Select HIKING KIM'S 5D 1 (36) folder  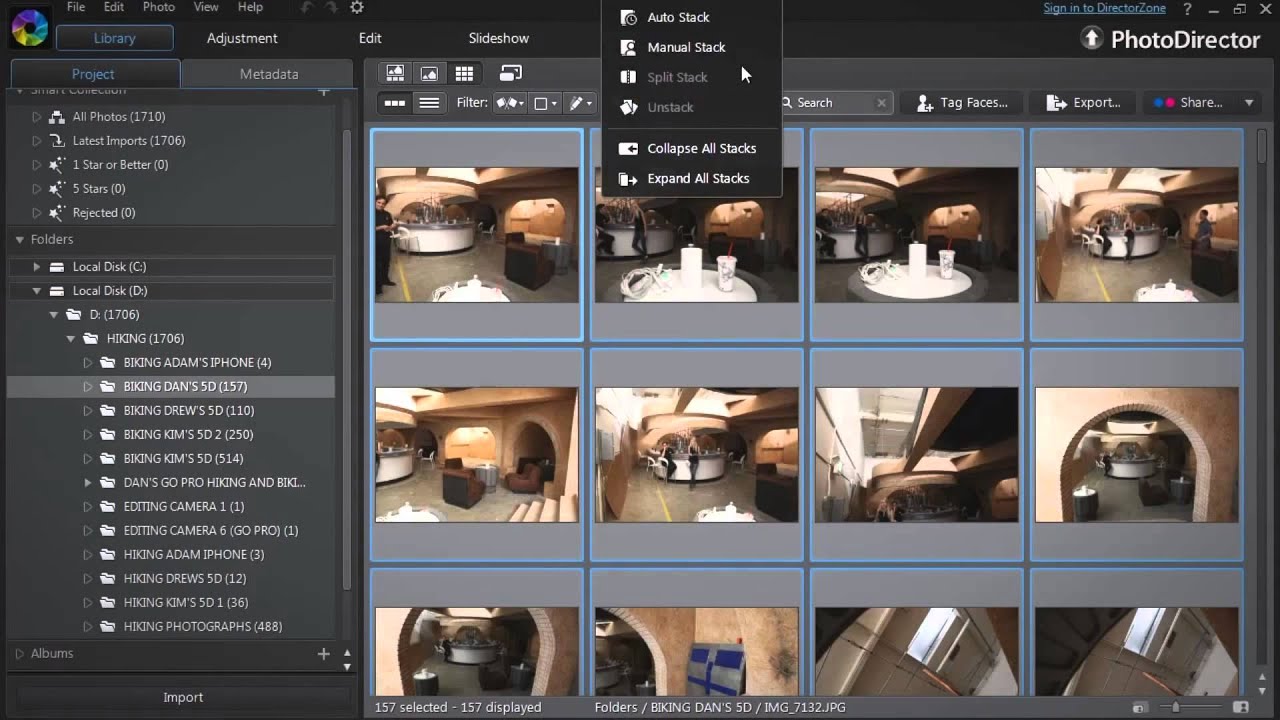pyautogui.click(x=186, y=603)
